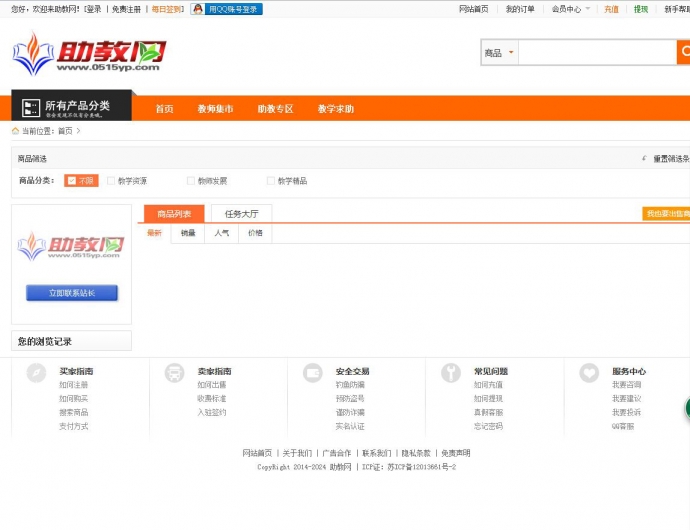Screen dimensions: 690x530
Task: Click the 买家指南 compass icon
Action: (36, 373)
